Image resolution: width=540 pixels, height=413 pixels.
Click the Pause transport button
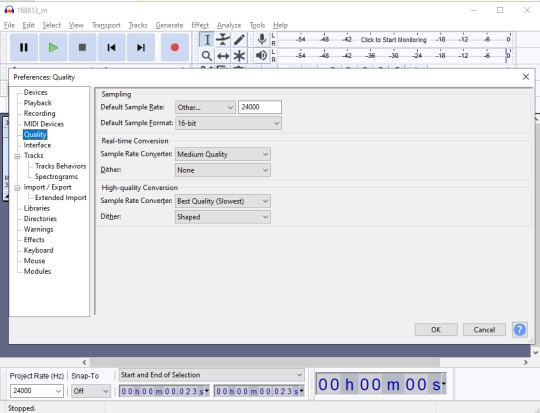tap(24, 47)
